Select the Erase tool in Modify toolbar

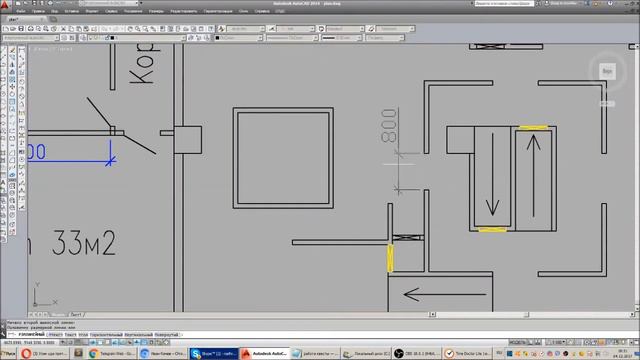pos(12,50)
